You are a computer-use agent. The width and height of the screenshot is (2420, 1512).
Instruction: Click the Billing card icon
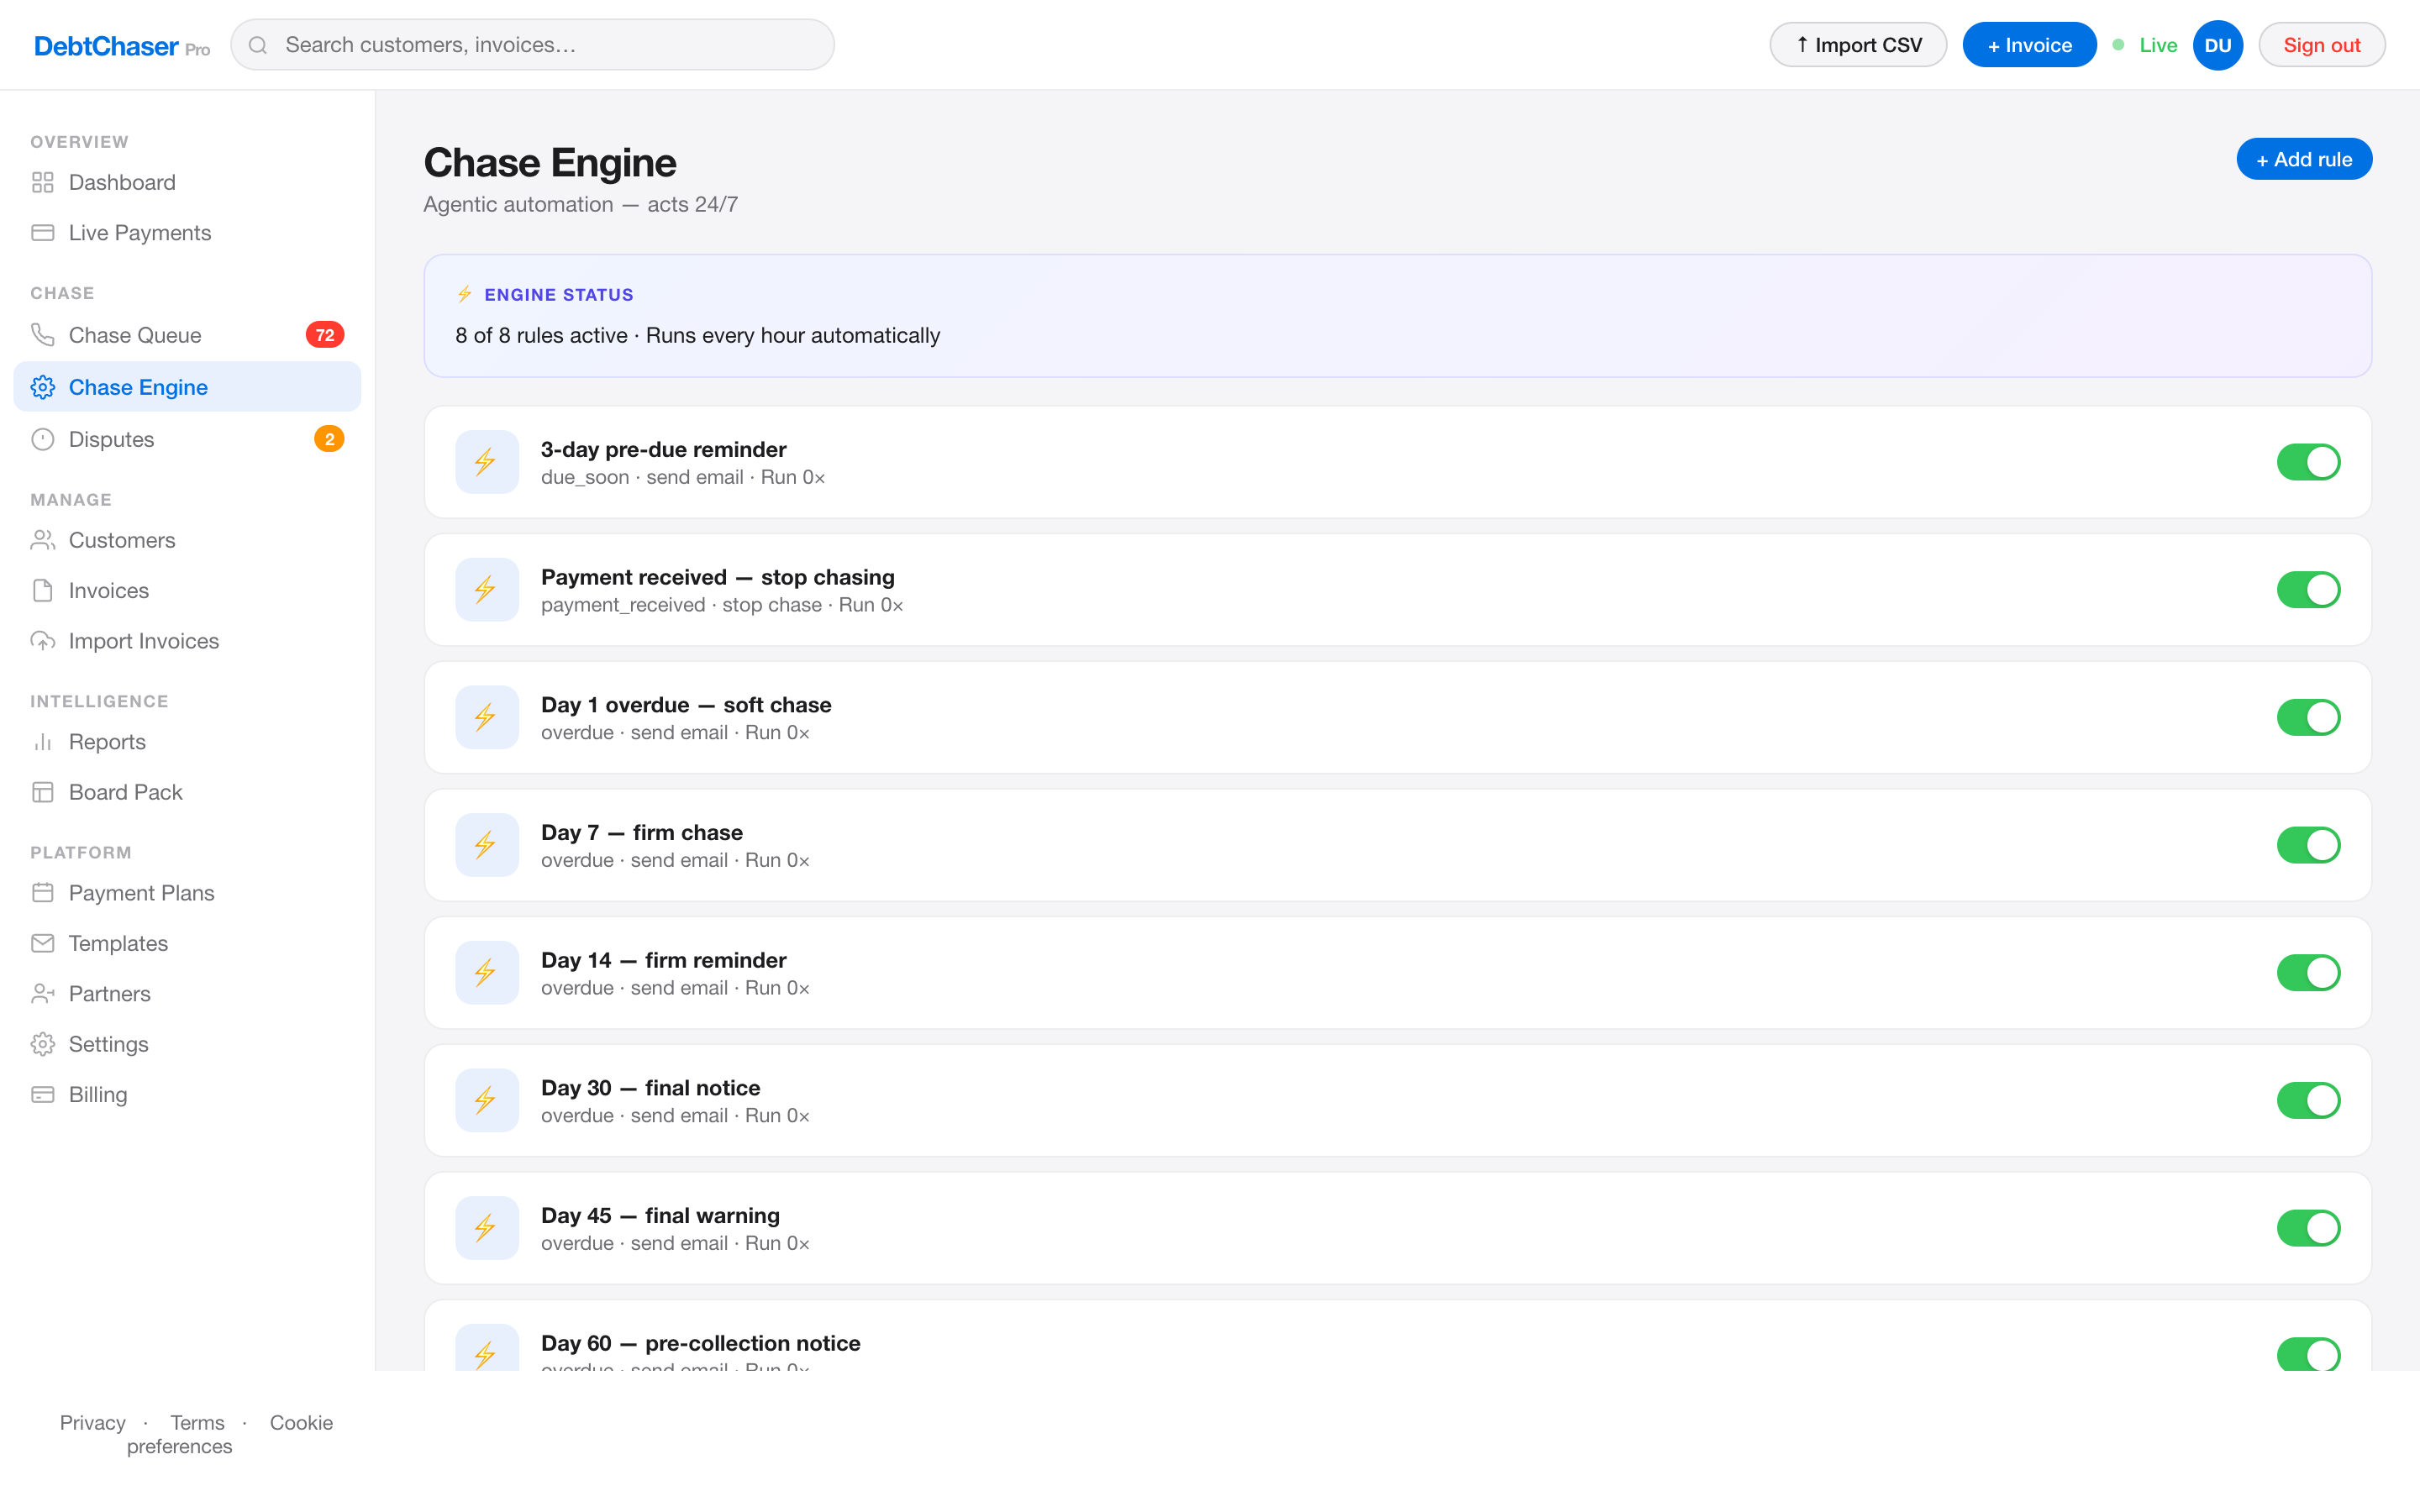click(x=42, y=1094)
